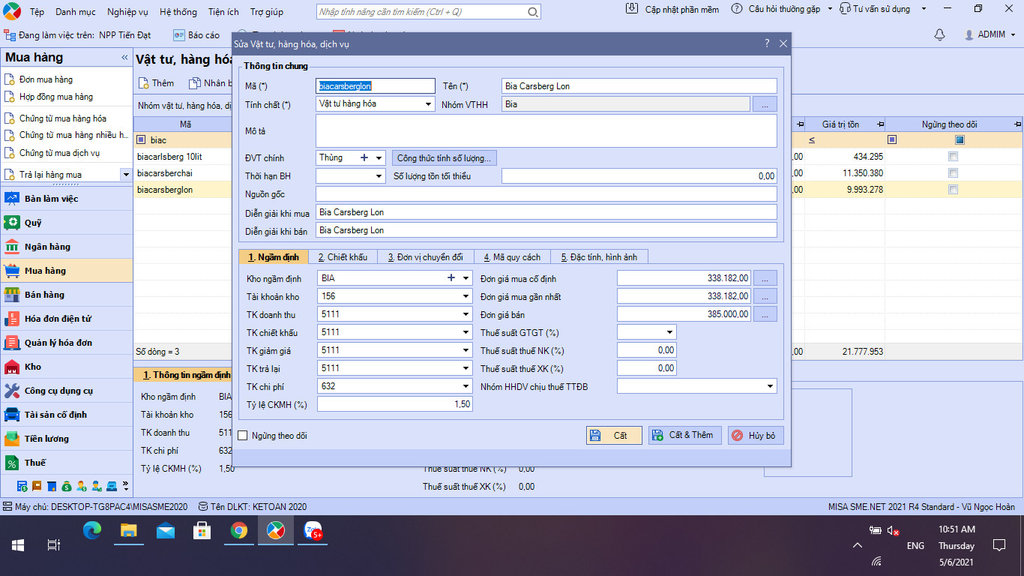
Task: Click Thêm toolbar button in background list
Action: pos(157,83)
